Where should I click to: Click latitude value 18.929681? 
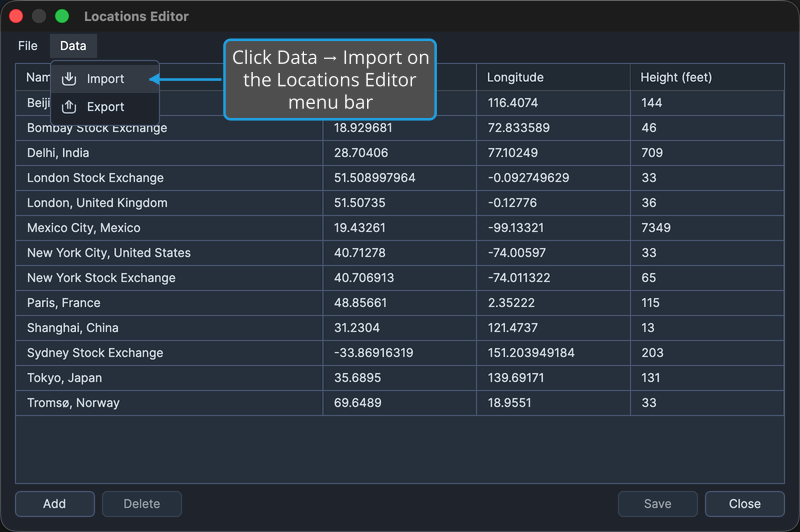(x=363, y=128)
